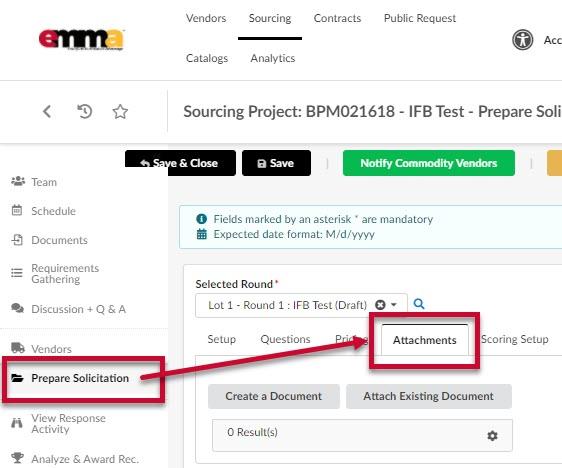Image resolution: width=562 pixels, height=468 pixels.
Task: Open Analyze & Award Rec. in sidebar
Action: (85, 459)
